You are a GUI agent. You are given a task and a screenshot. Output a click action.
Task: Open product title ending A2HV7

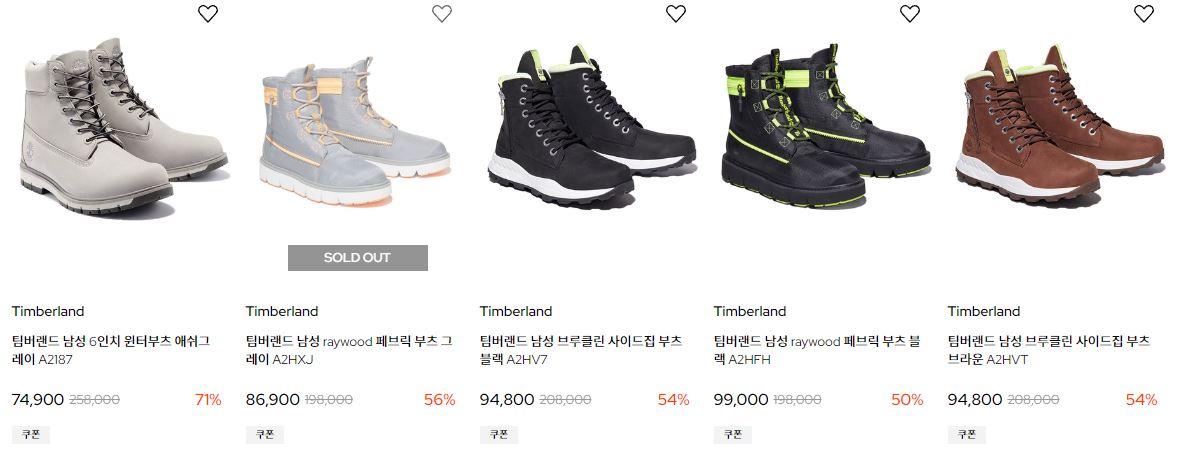pos(581,350)
